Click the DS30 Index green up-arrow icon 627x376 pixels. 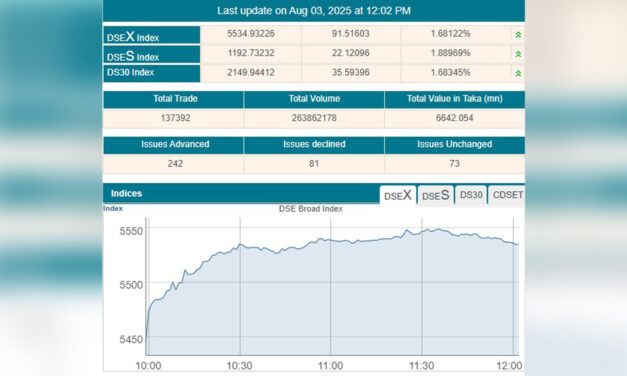[x=518, y=73]
